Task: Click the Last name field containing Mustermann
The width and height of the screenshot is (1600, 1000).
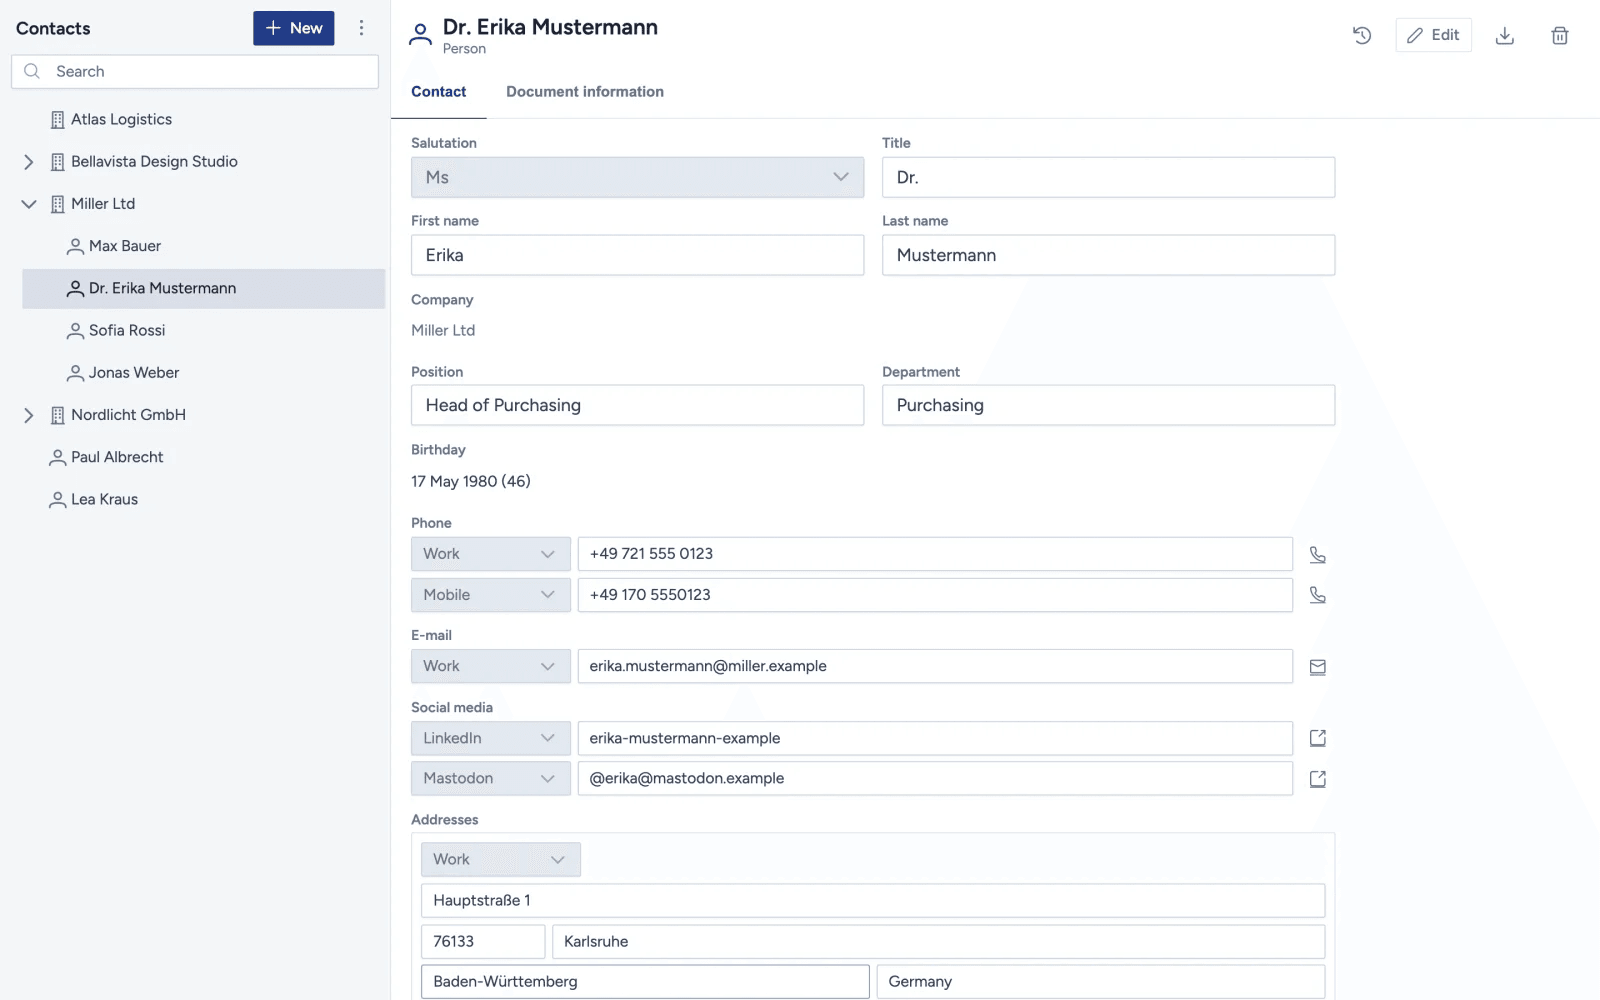Action: (x=1108, y=255)
